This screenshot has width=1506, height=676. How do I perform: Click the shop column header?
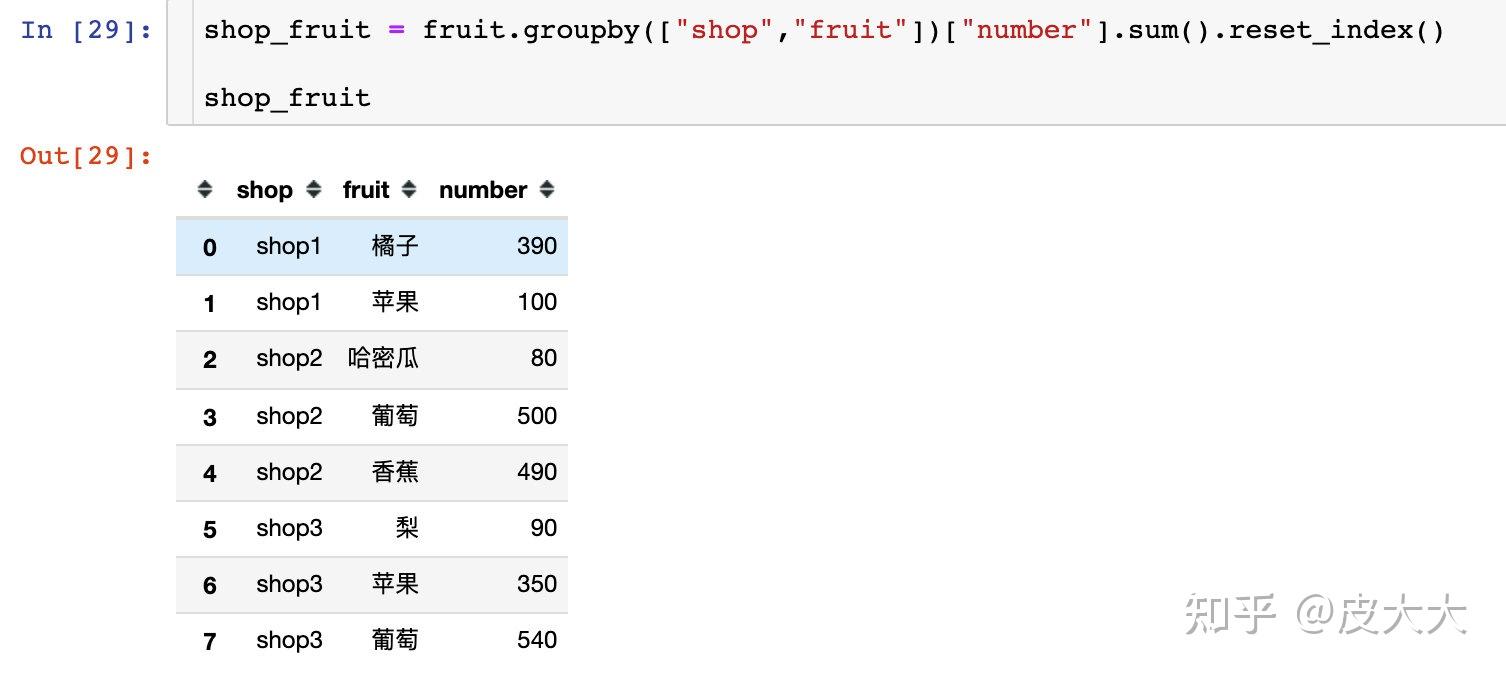[x=264, y=190]
